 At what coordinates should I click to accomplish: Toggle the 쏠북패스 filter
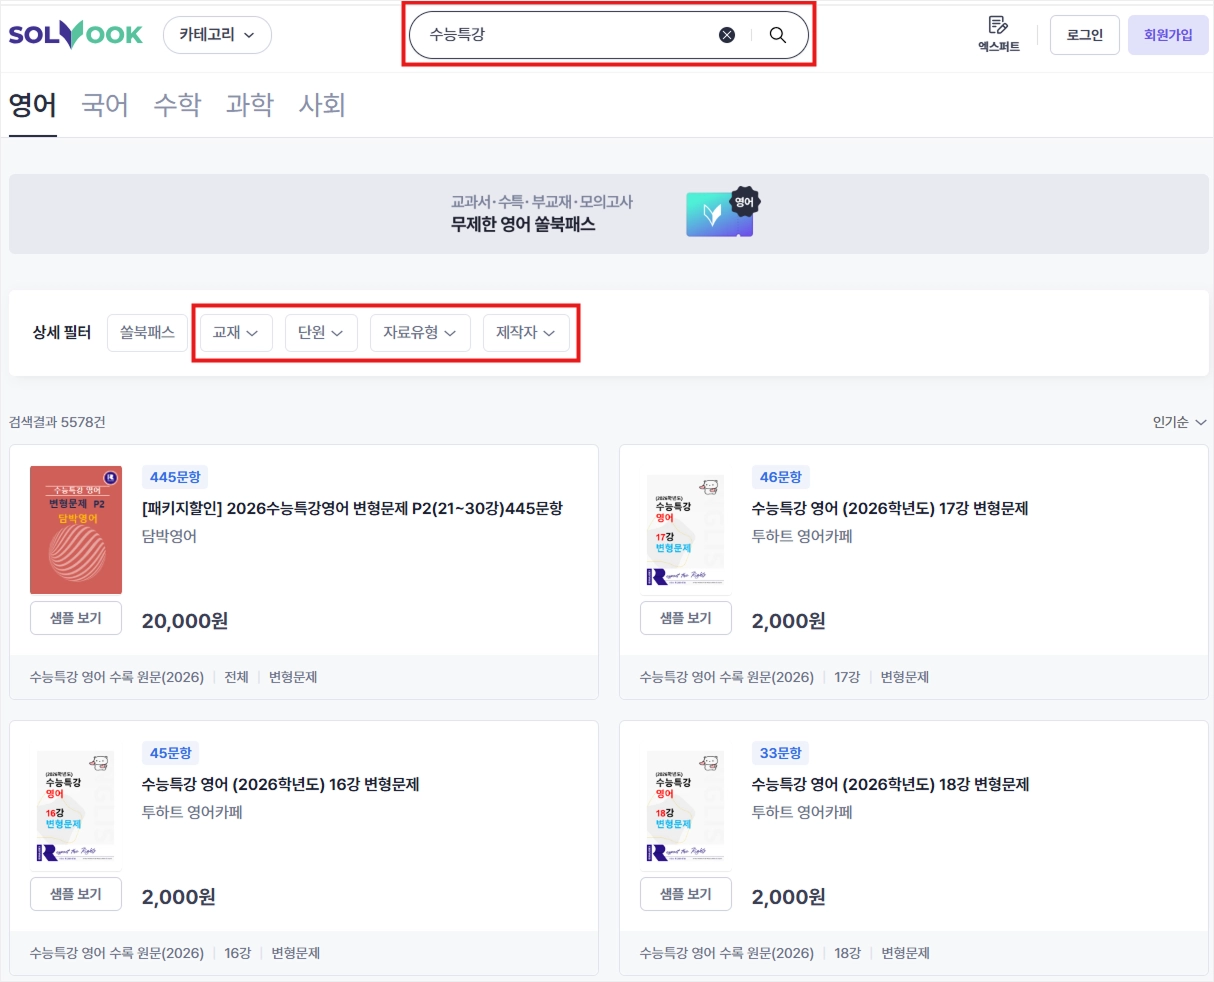click(147, 332)
